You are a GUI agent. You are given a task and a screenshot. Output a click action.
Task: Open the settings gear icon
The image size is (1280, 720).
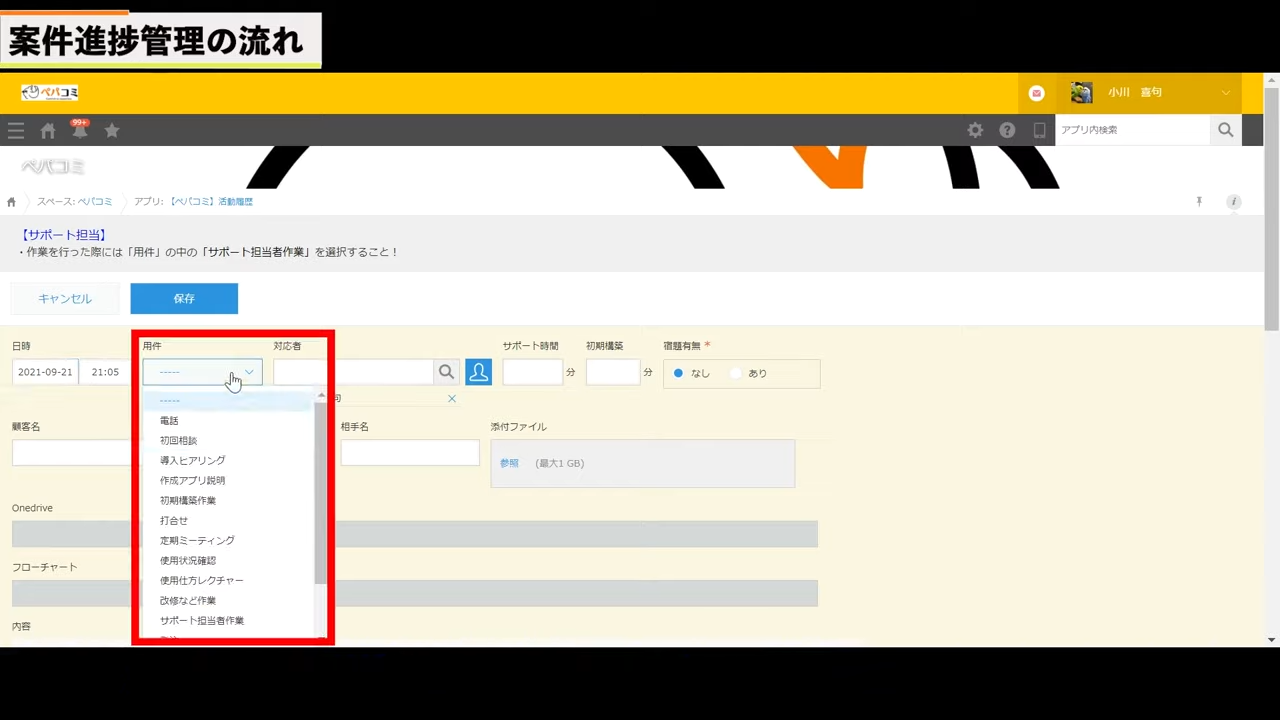975,130
